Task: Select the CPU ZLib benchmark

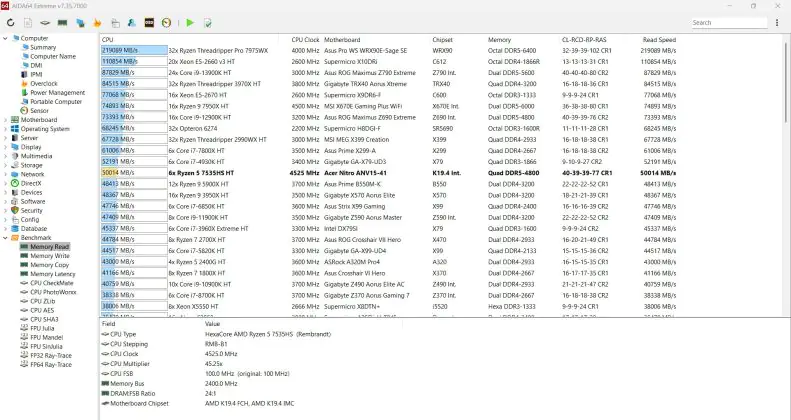Action: (x=42, y=302)
